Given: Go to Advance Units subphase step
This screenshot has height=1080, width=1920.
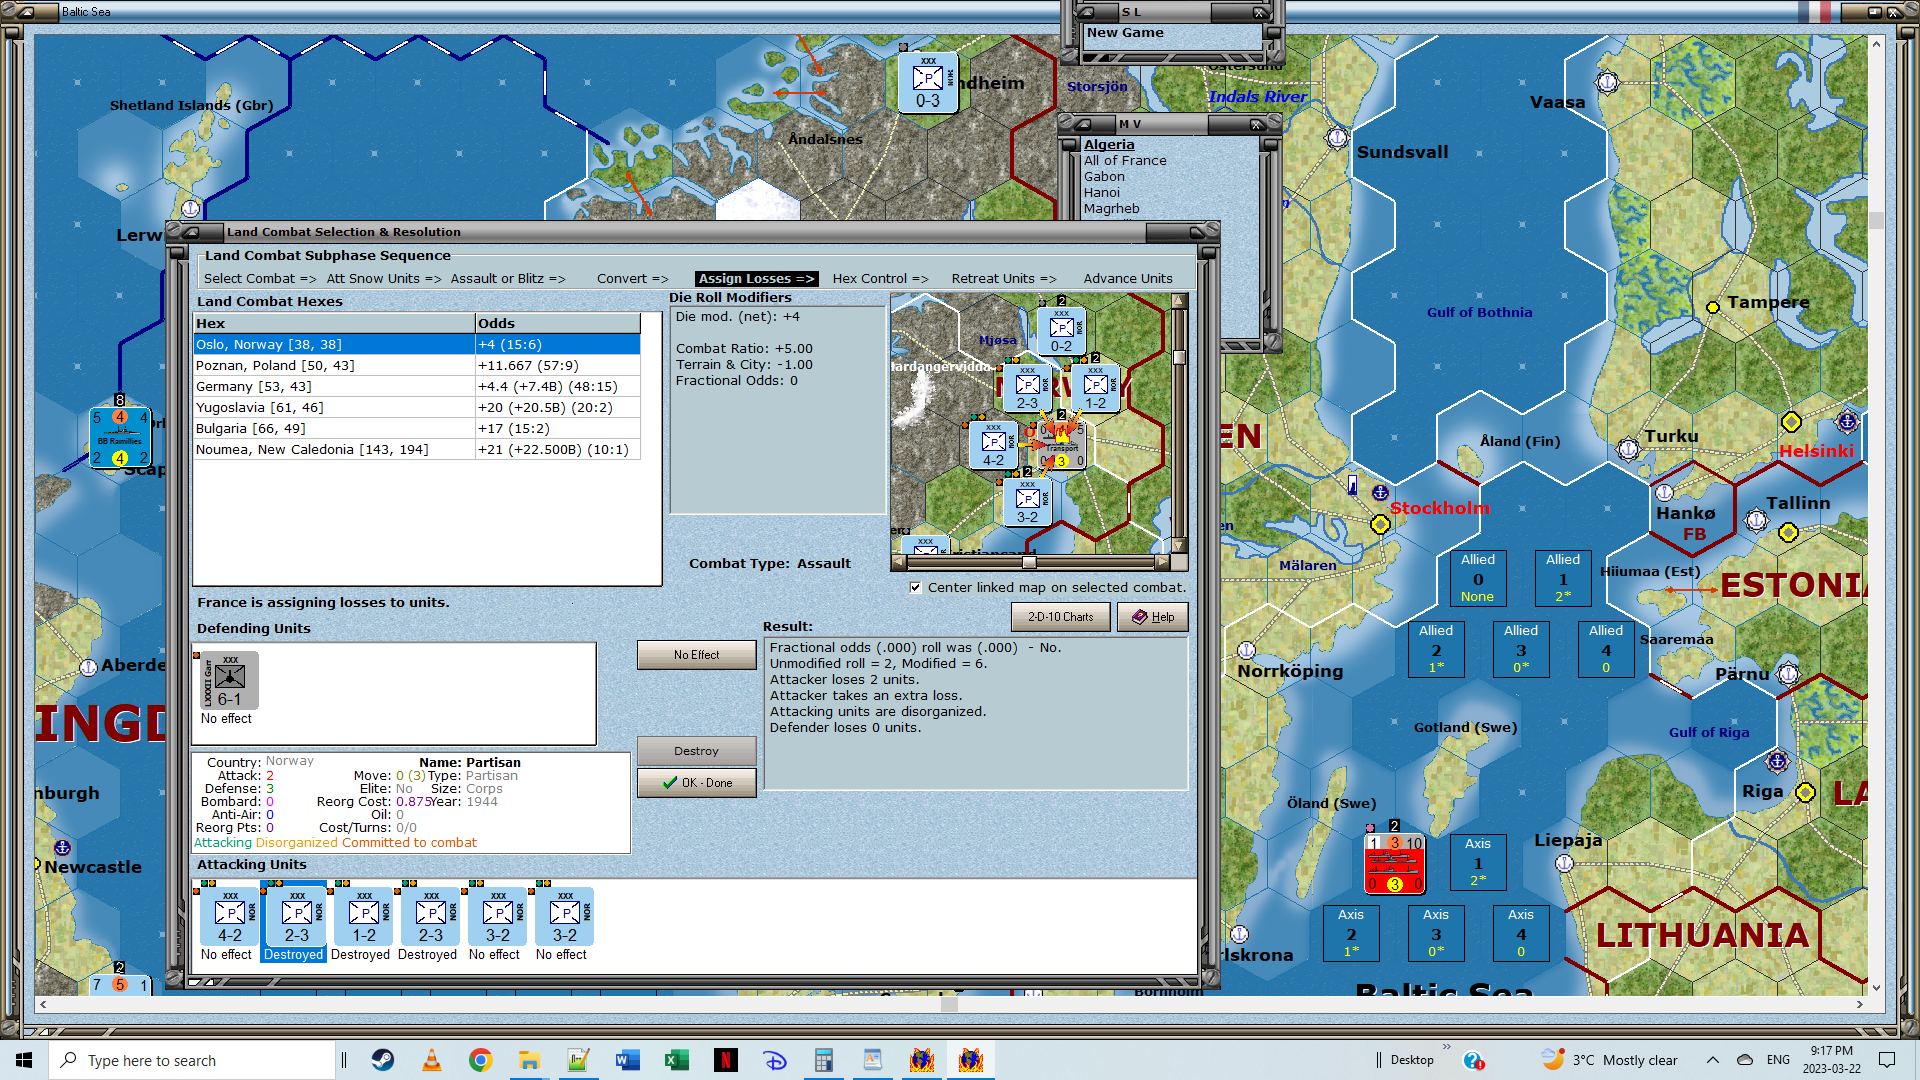Looking at the screenshot, I should pyautogui.click(x=1128, y=279).
